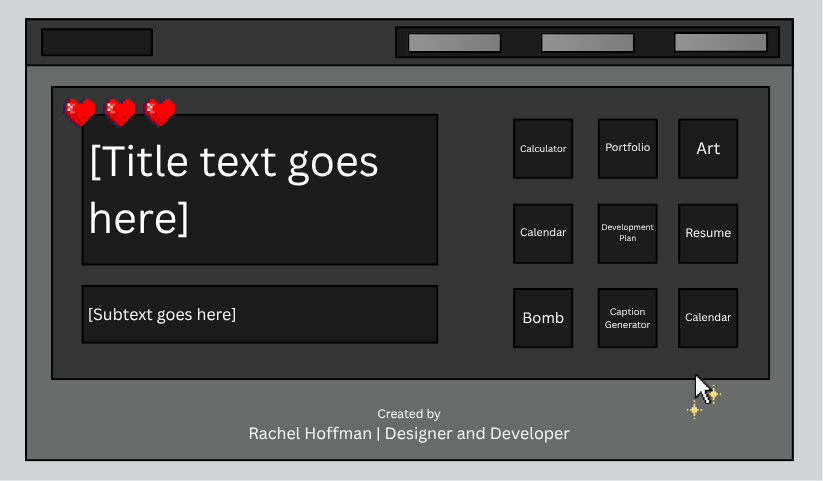Launch the Caption Generator tile
823x481 pixels.
[627, 318]
